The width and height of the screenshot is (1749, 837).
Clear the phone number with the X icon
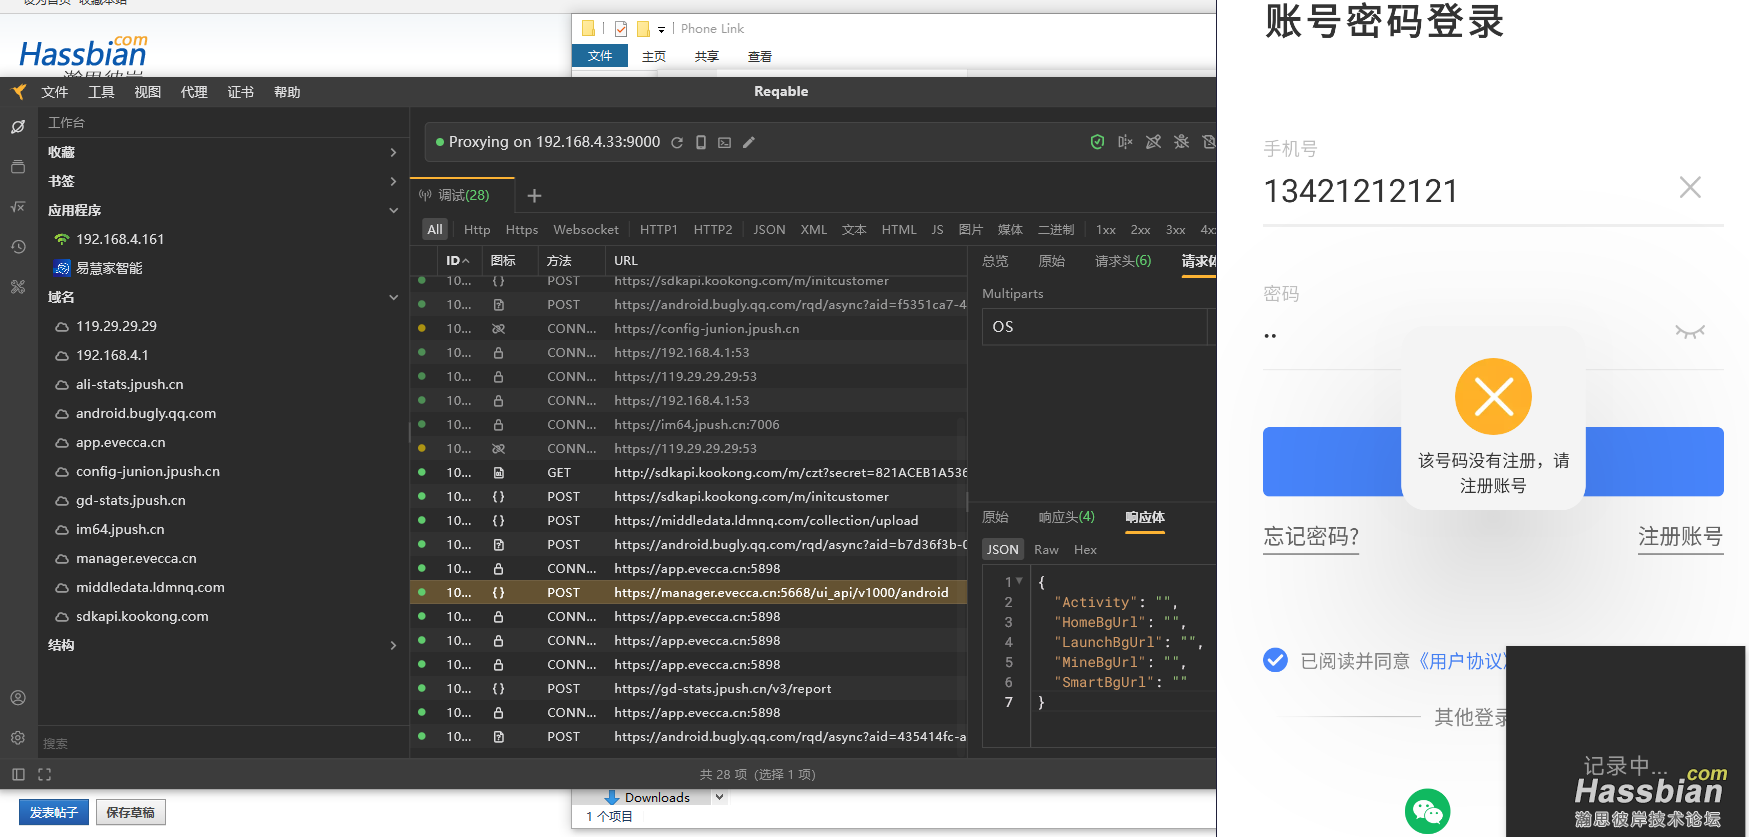[x=1690, y=187]
